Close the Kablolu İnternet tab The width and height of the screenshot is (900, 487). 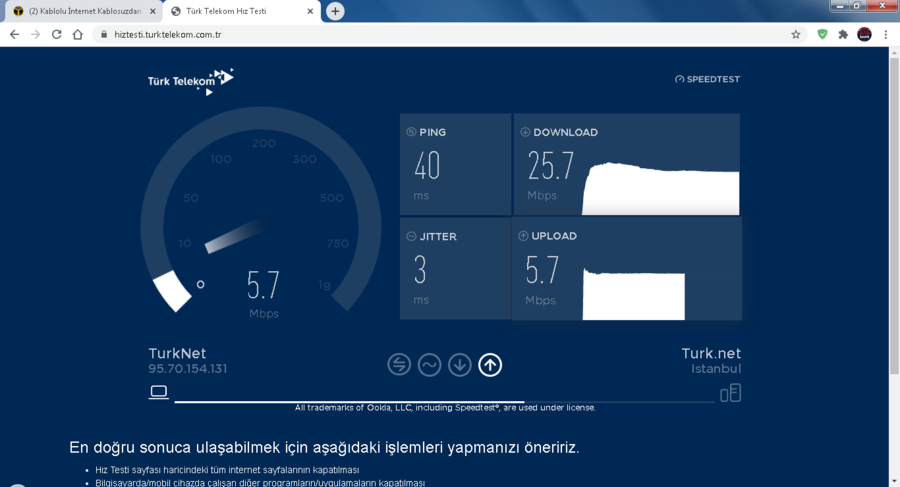[x=153, y=11]
